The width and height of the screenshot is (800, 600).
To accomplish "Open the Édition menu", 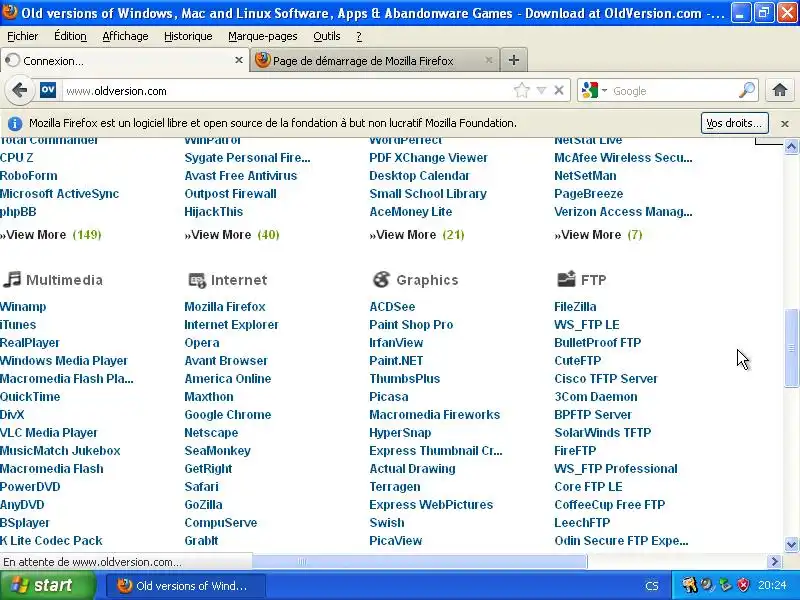I will (x=70, y=36).
